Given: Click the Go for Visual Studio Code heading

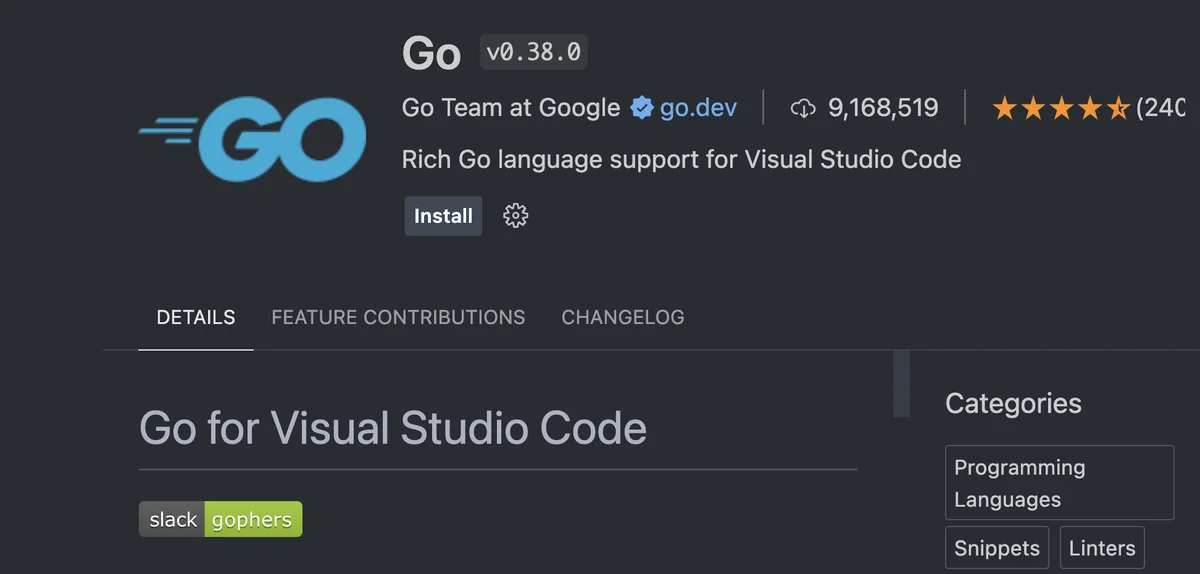Looking at the screenshot, I should (x=393, y=428).
